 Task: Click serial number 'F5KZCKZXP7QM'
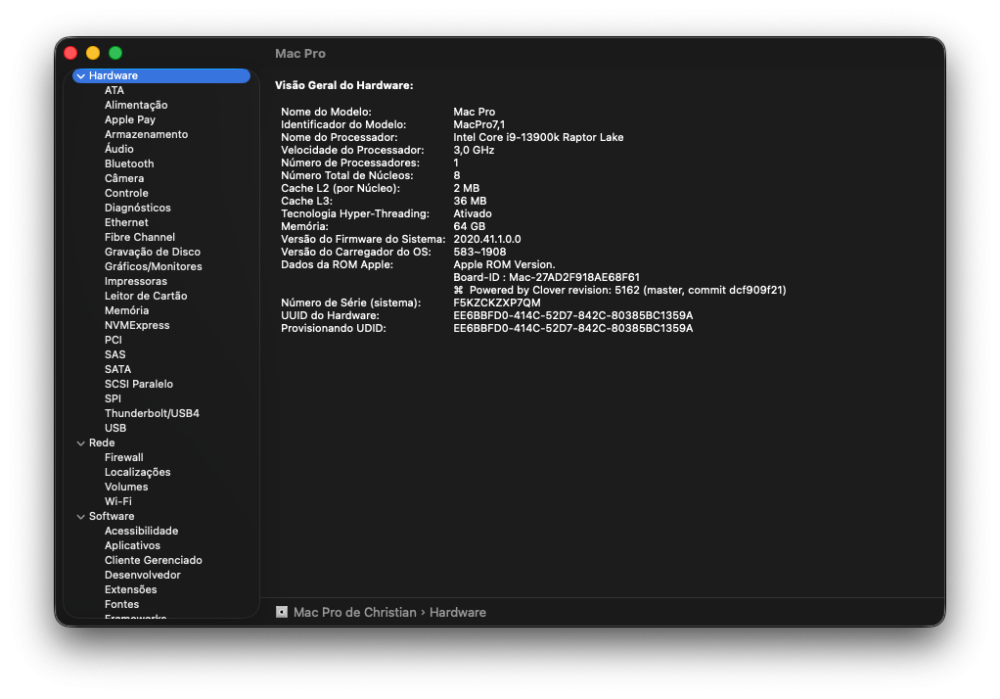point(497,302)
